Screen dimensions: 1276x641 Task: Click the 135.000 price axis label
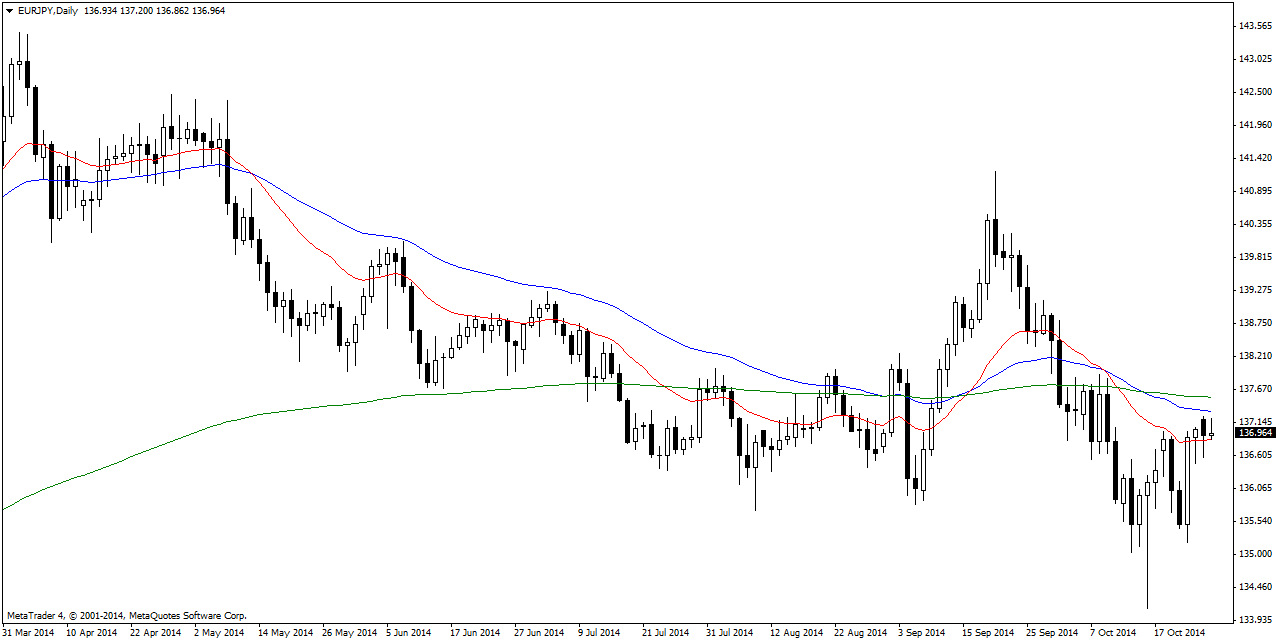(x=1254, y=554)
